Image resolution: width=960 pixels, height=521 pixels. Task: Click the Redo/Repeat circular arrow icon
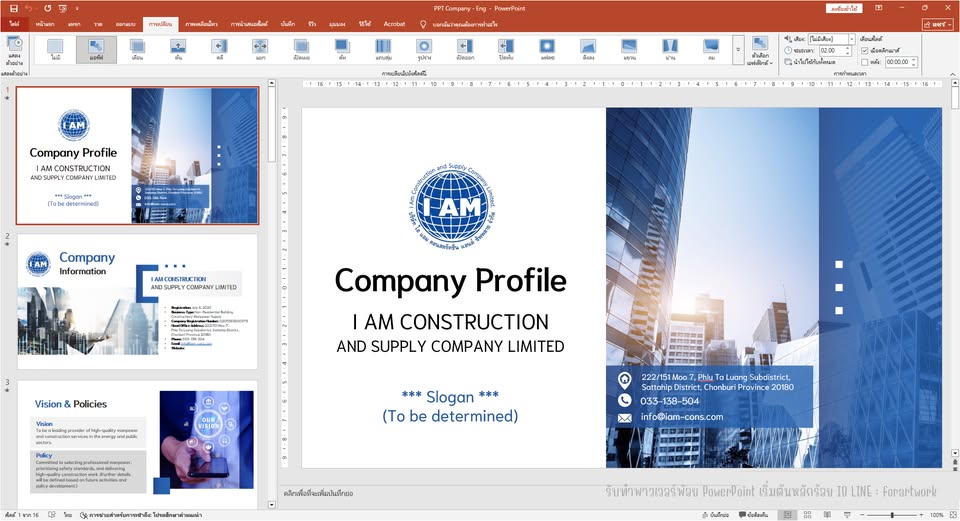(x=47, y=9)
